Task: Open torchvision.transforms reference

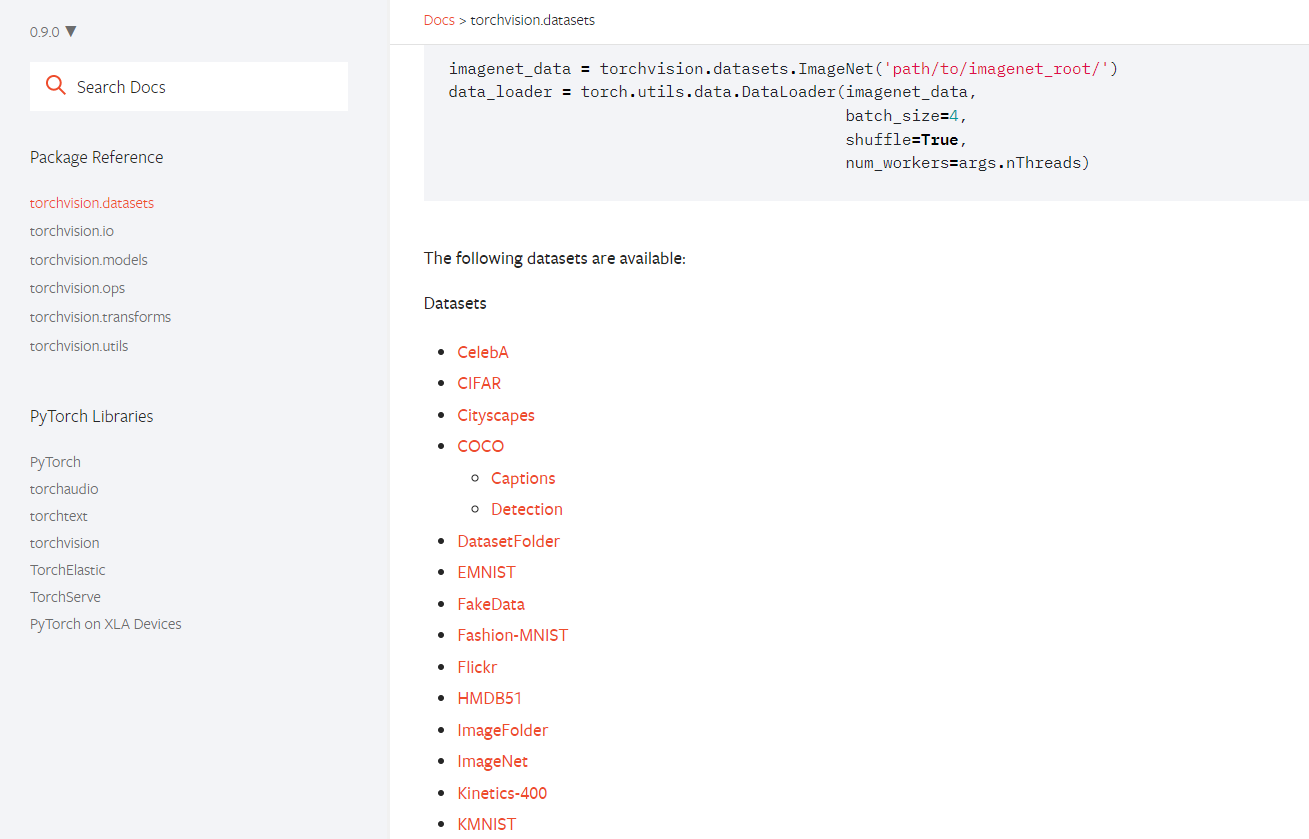Action: tap(100, 317)
